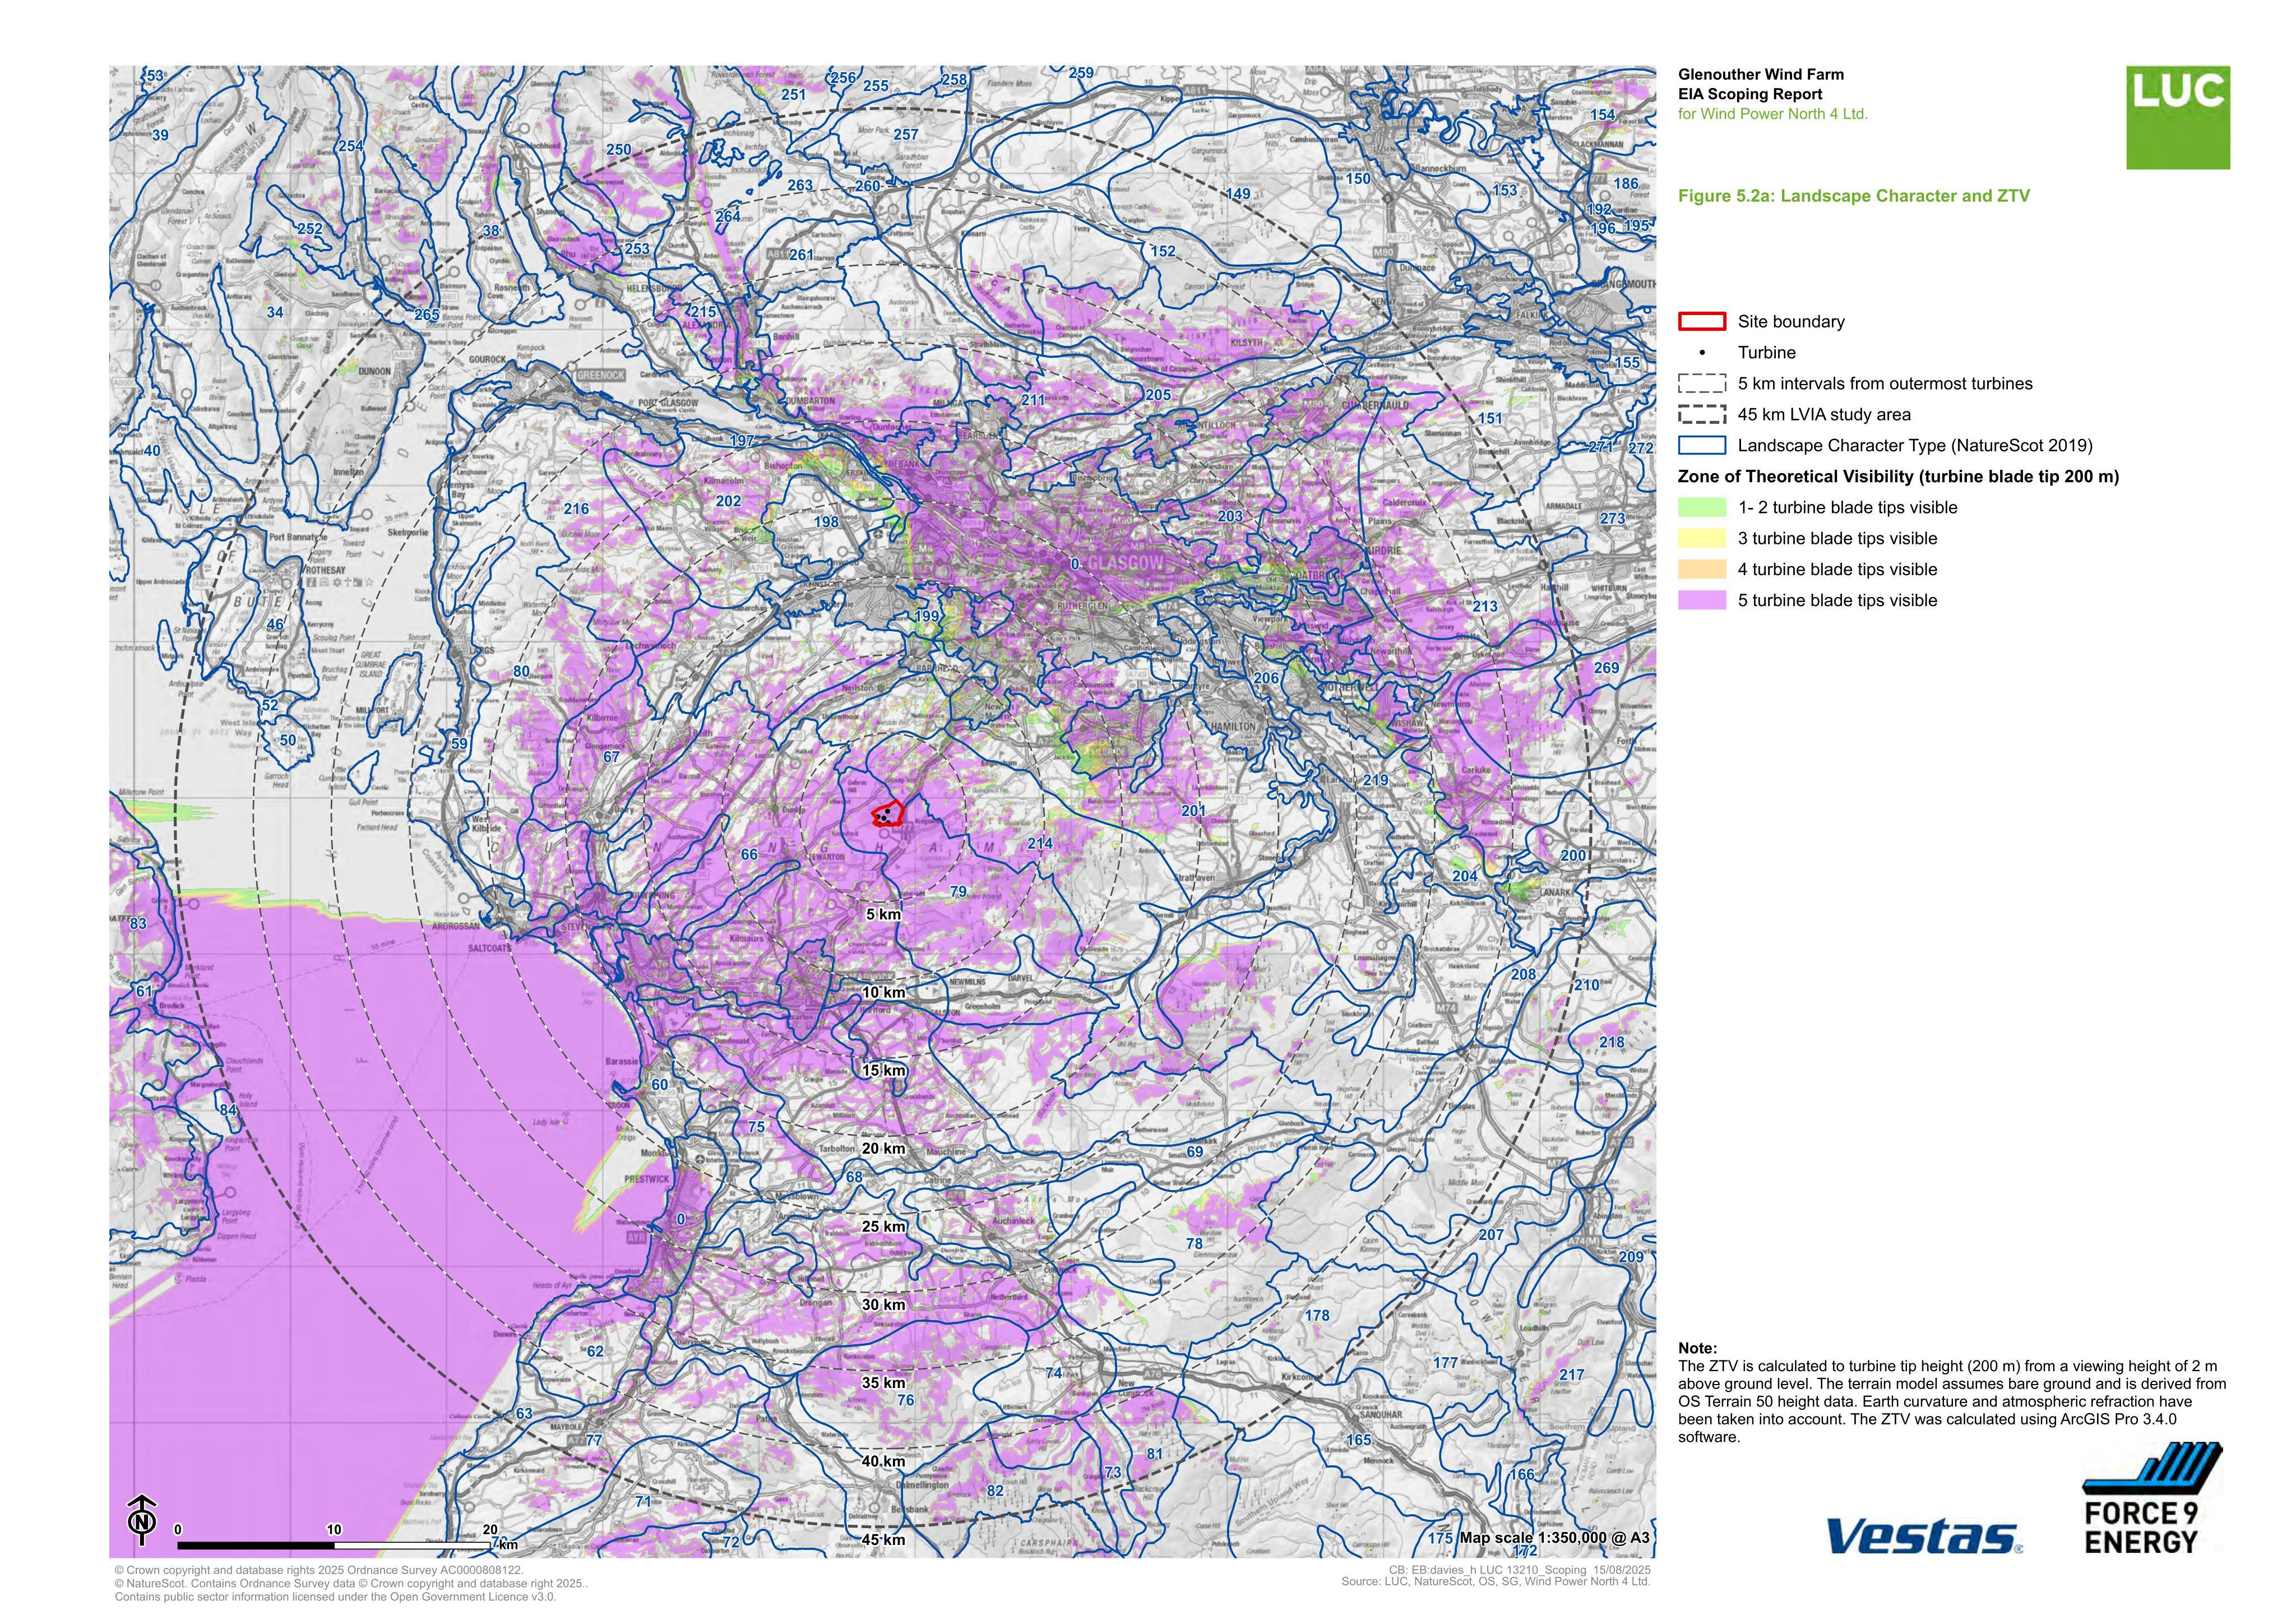Click the Crown copyright notice line
2296x1624 pixels.
point(319,1571)
